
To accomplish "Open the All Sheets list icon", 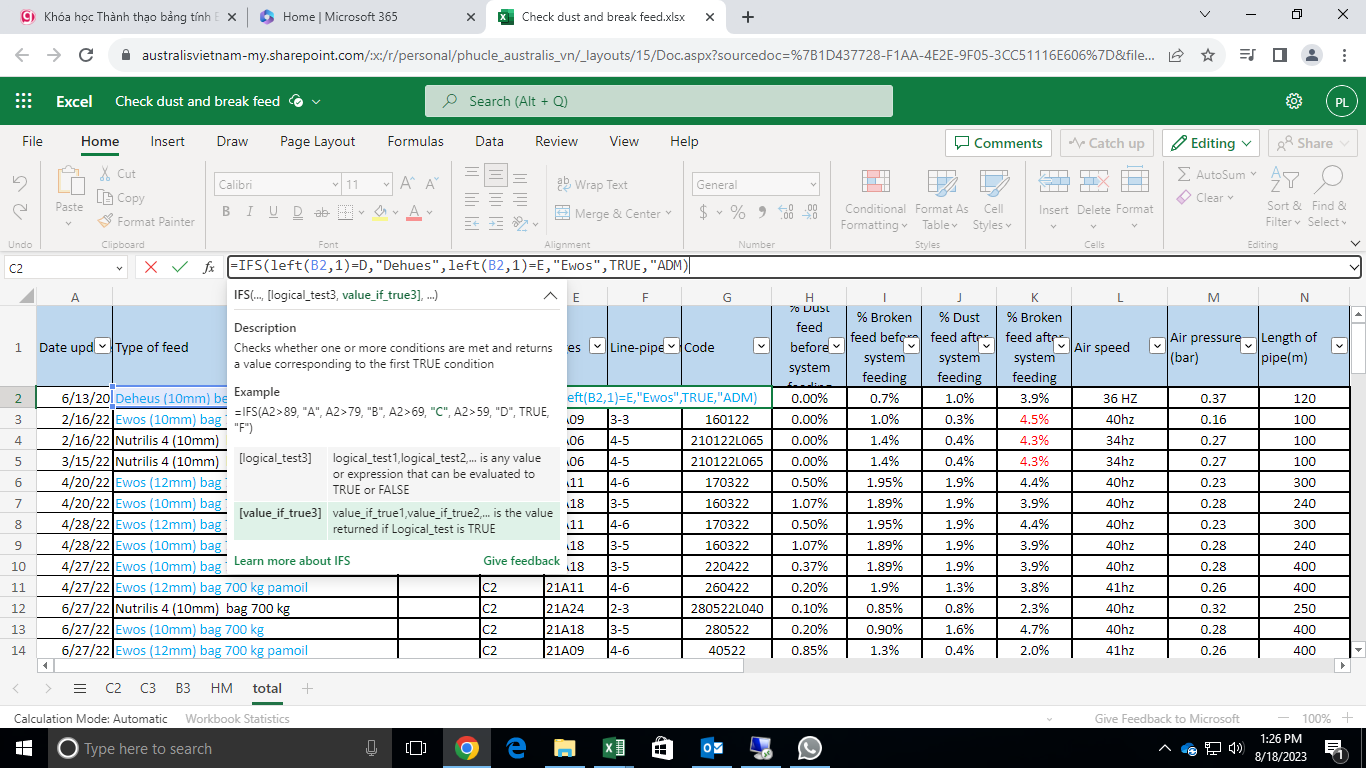I will [x=80, y=688].
